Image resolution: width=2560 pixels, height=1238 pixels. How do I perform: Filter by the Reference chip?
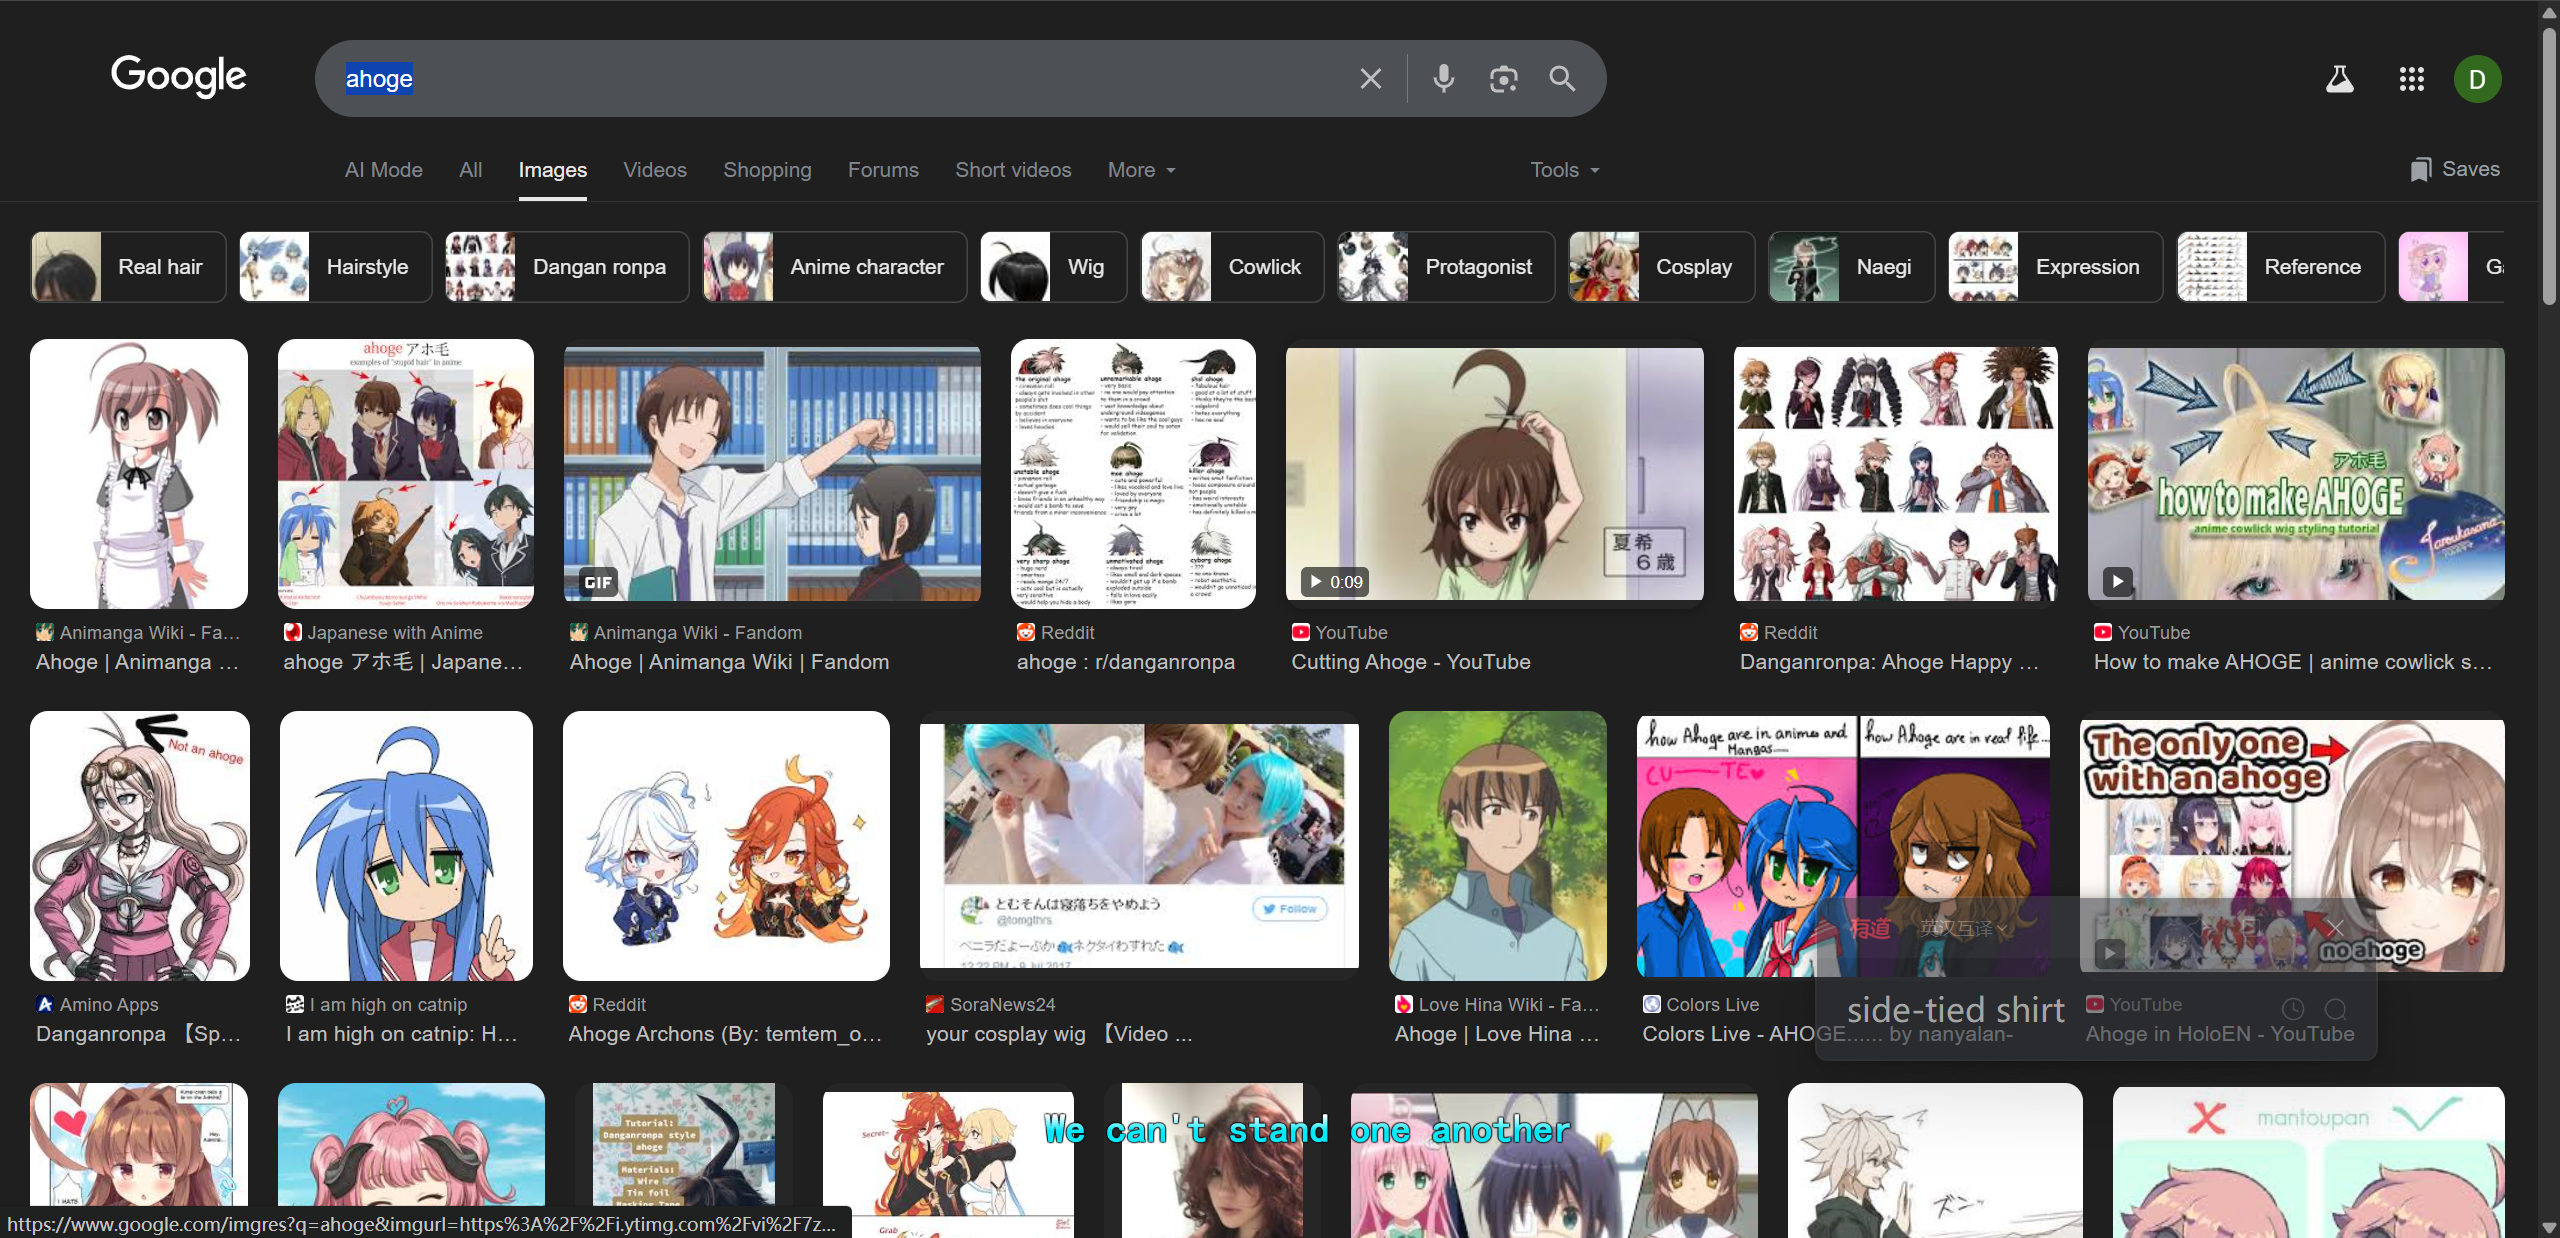pos(2280,267)
